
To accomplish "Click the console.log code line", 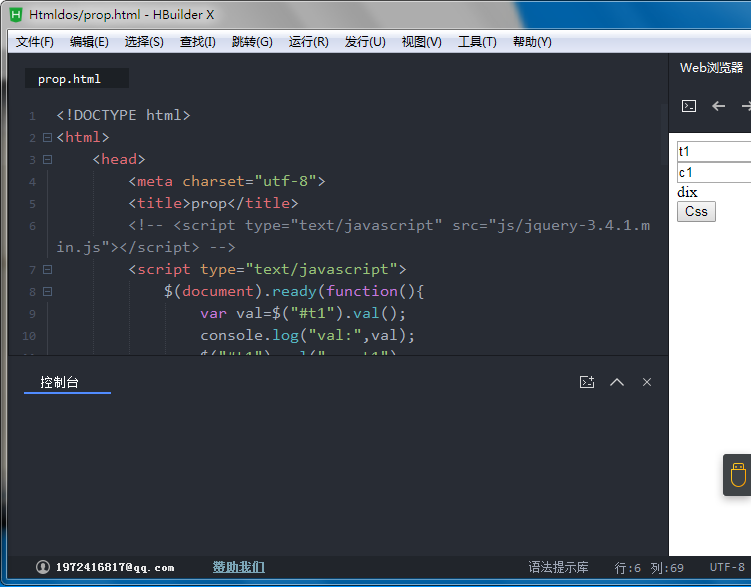I will point(307,336).
